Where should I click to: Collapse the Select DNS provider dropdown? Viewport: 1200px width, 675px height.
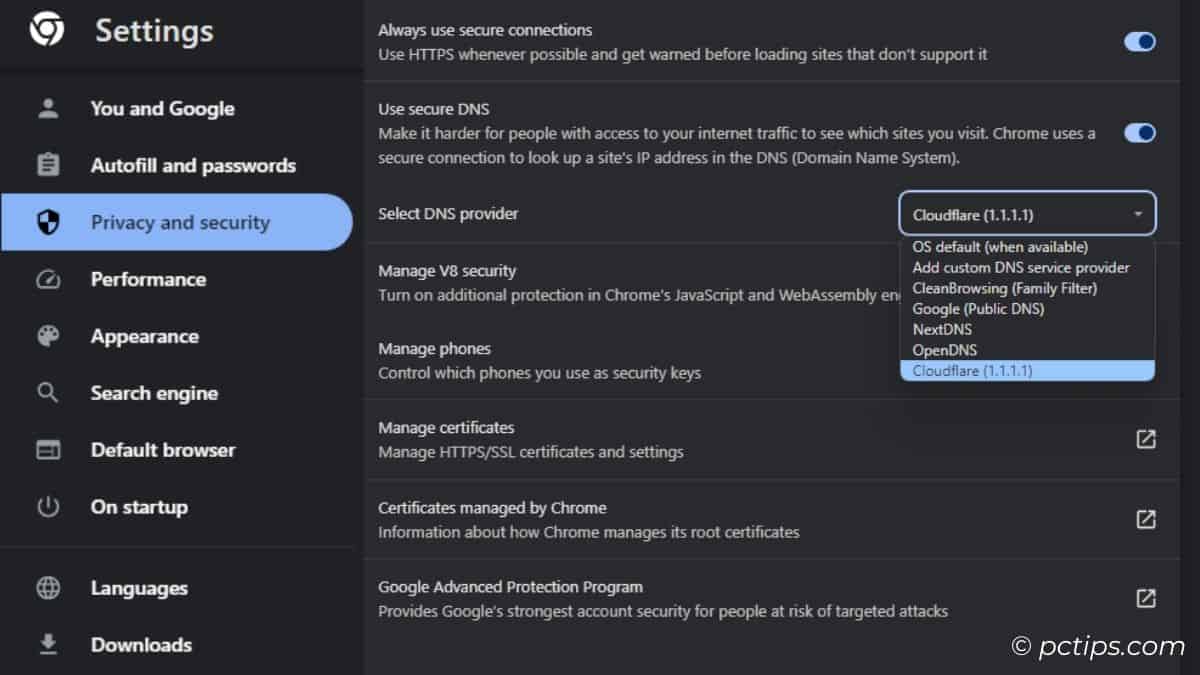(x=1027, y=214)
